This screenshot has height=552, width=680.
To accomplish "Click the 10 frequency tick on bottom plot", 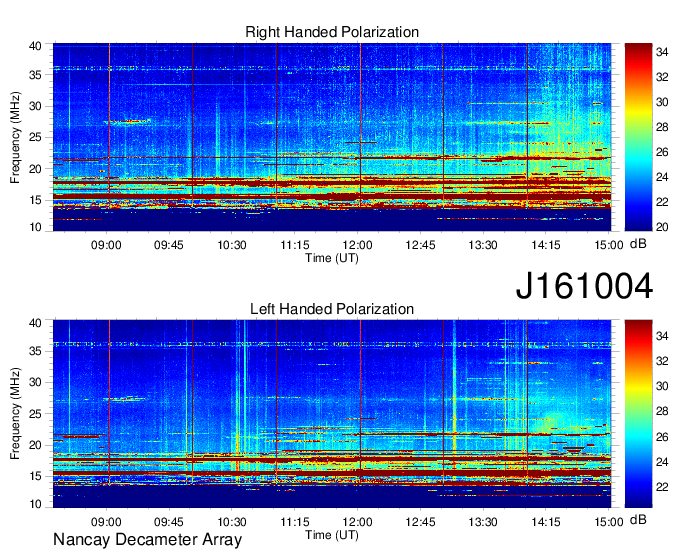I will [x=36, y=504].
